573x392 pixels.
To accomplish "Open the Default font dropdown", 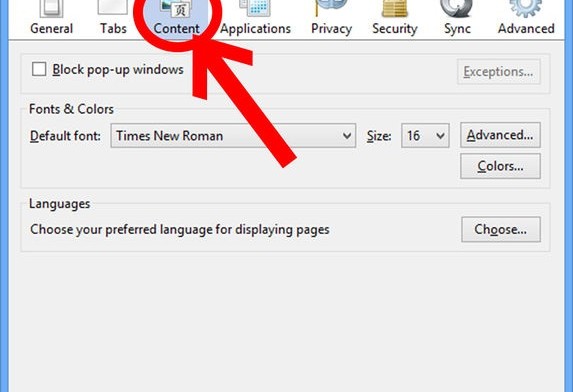I will click(233, 136).
